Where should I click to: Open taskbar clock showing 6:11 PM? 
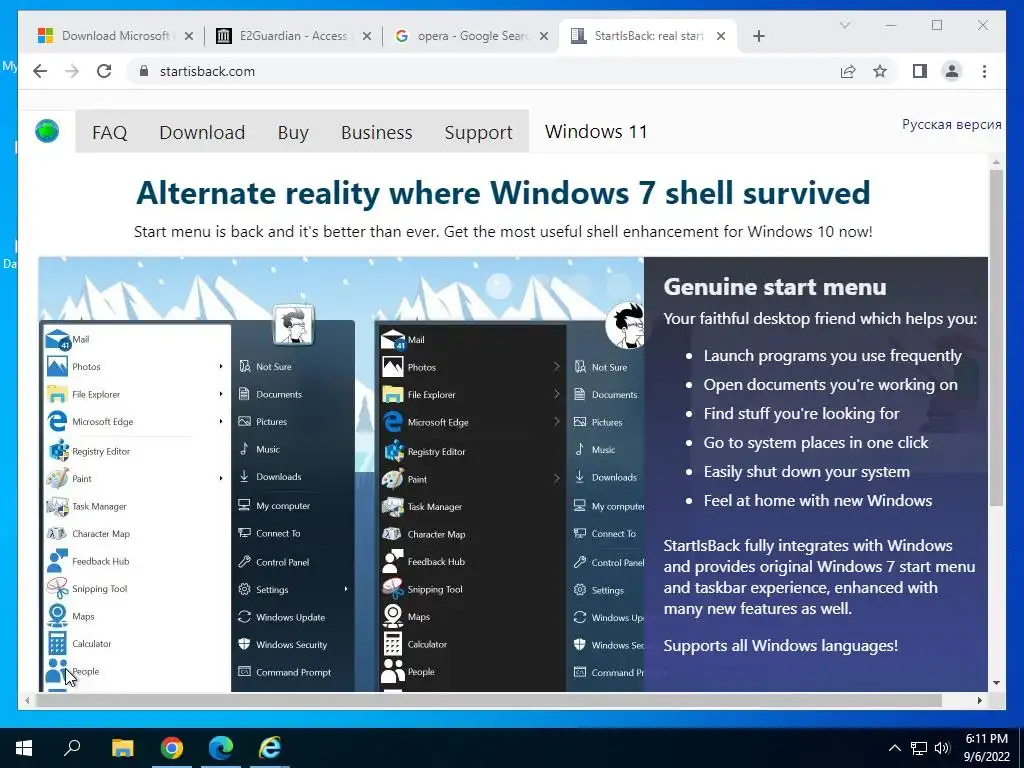coord(987,748)
